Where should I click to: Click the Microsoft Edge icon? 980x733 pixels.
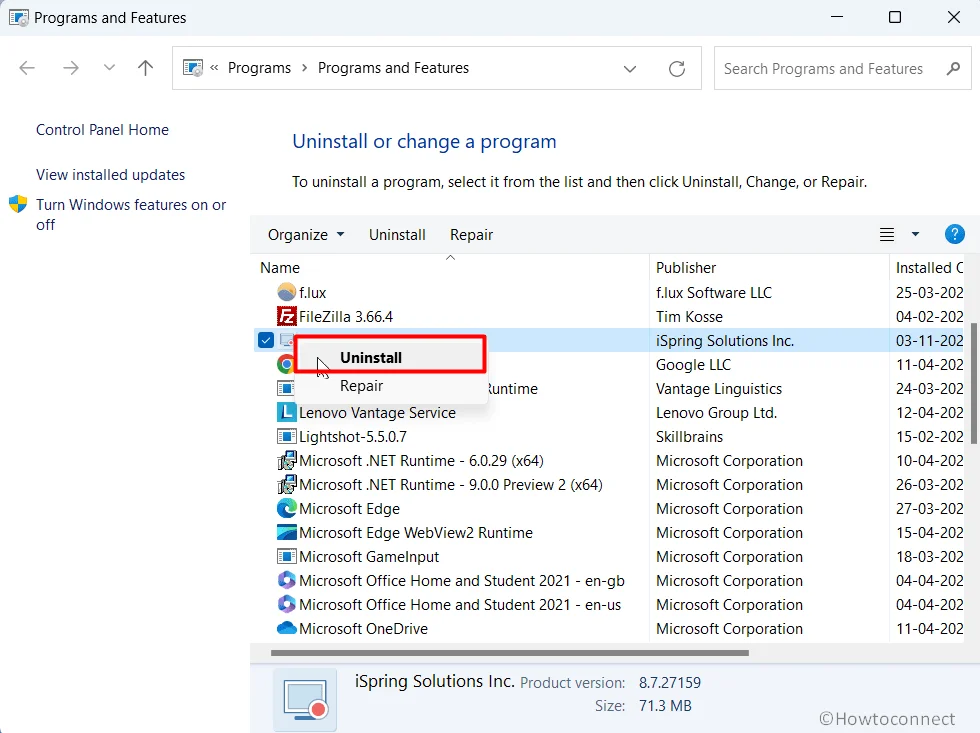(x=286, y=508)
